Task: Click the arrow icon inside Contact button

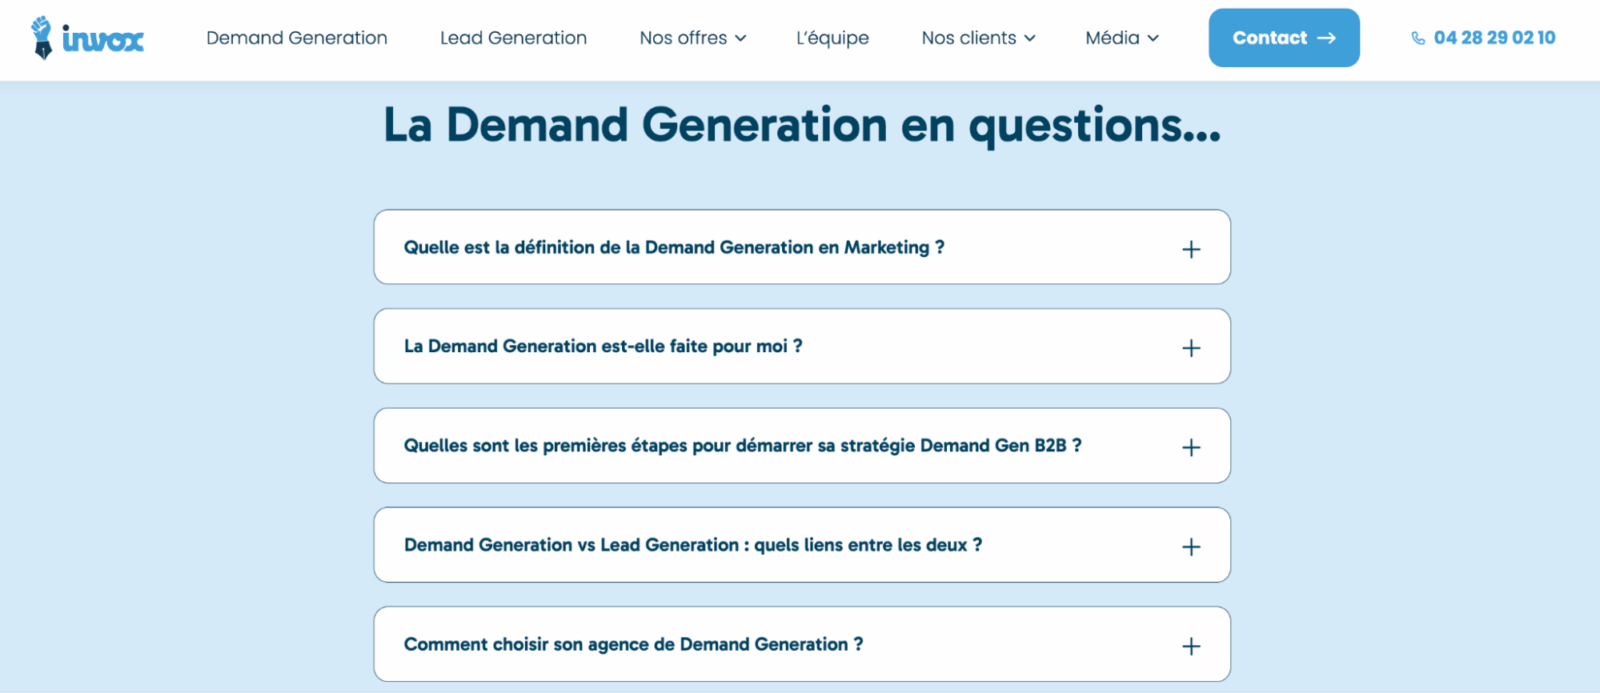Action: [1327, 38]
